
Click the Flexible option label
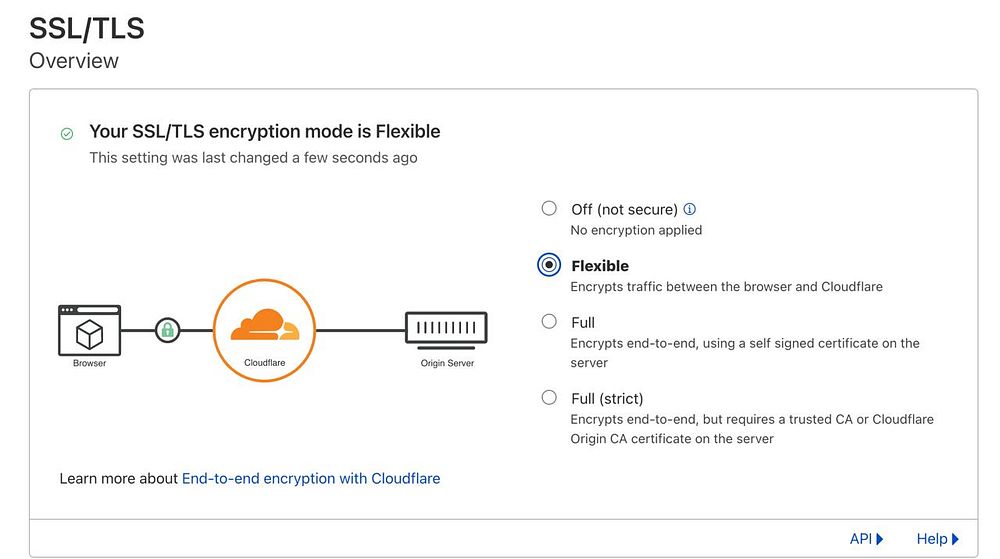coord(600,266)
